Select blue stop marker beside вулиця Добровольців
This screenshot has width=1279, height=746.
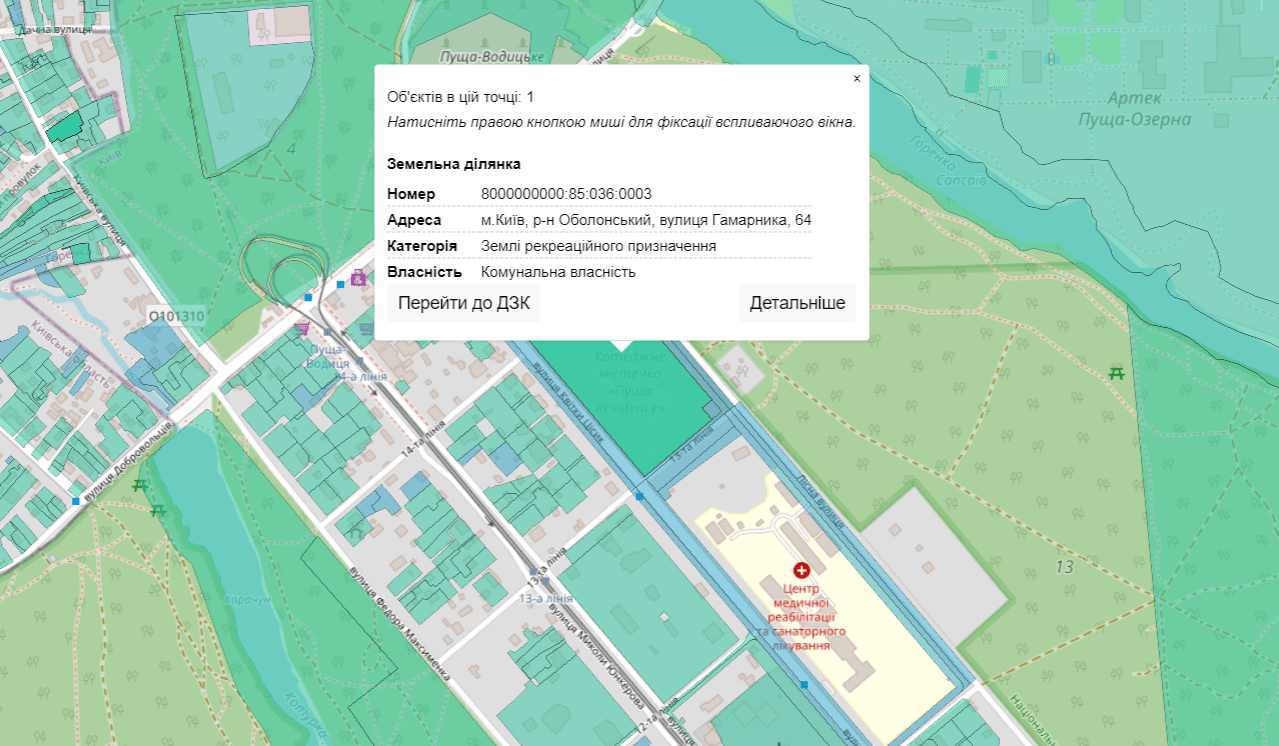[x=76, y=500]
